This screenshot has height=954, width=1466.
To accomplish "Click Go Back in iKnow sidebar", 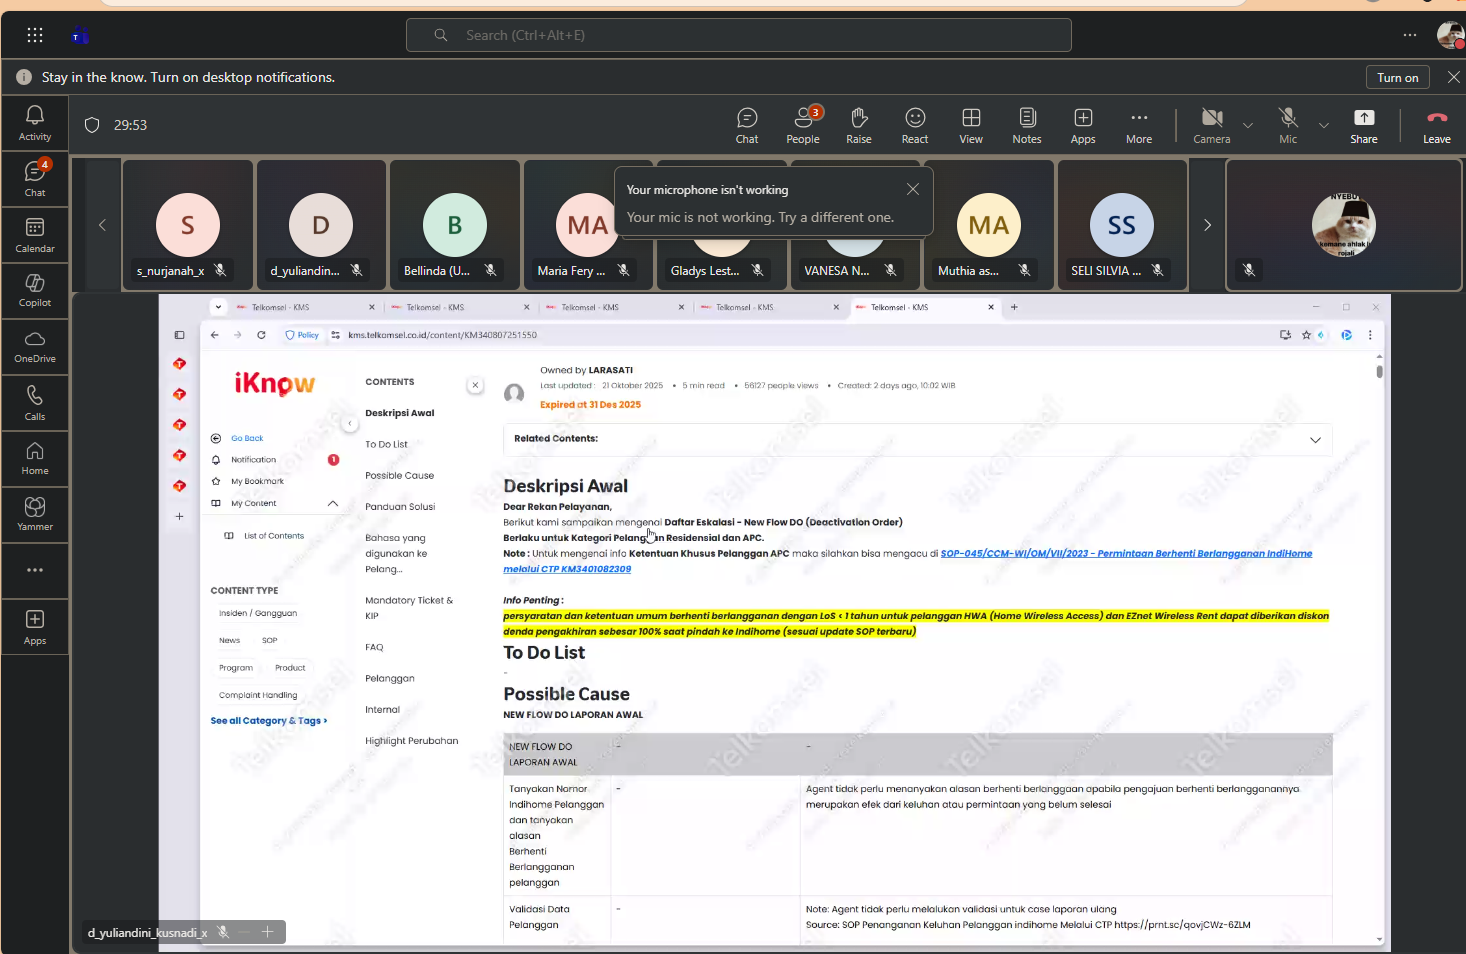I will tap(247, 438).
